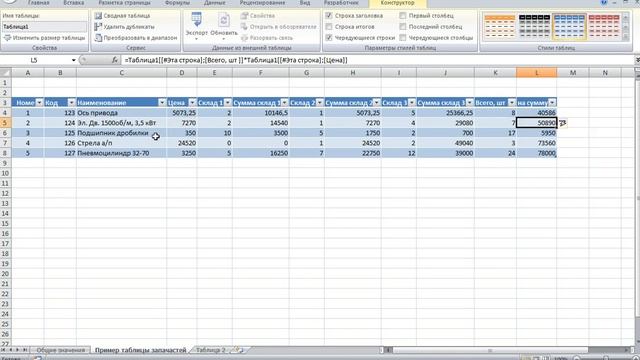640x360 pixels.
Task: Enable the Последний столбец checkbox
Action: point(403,27)
